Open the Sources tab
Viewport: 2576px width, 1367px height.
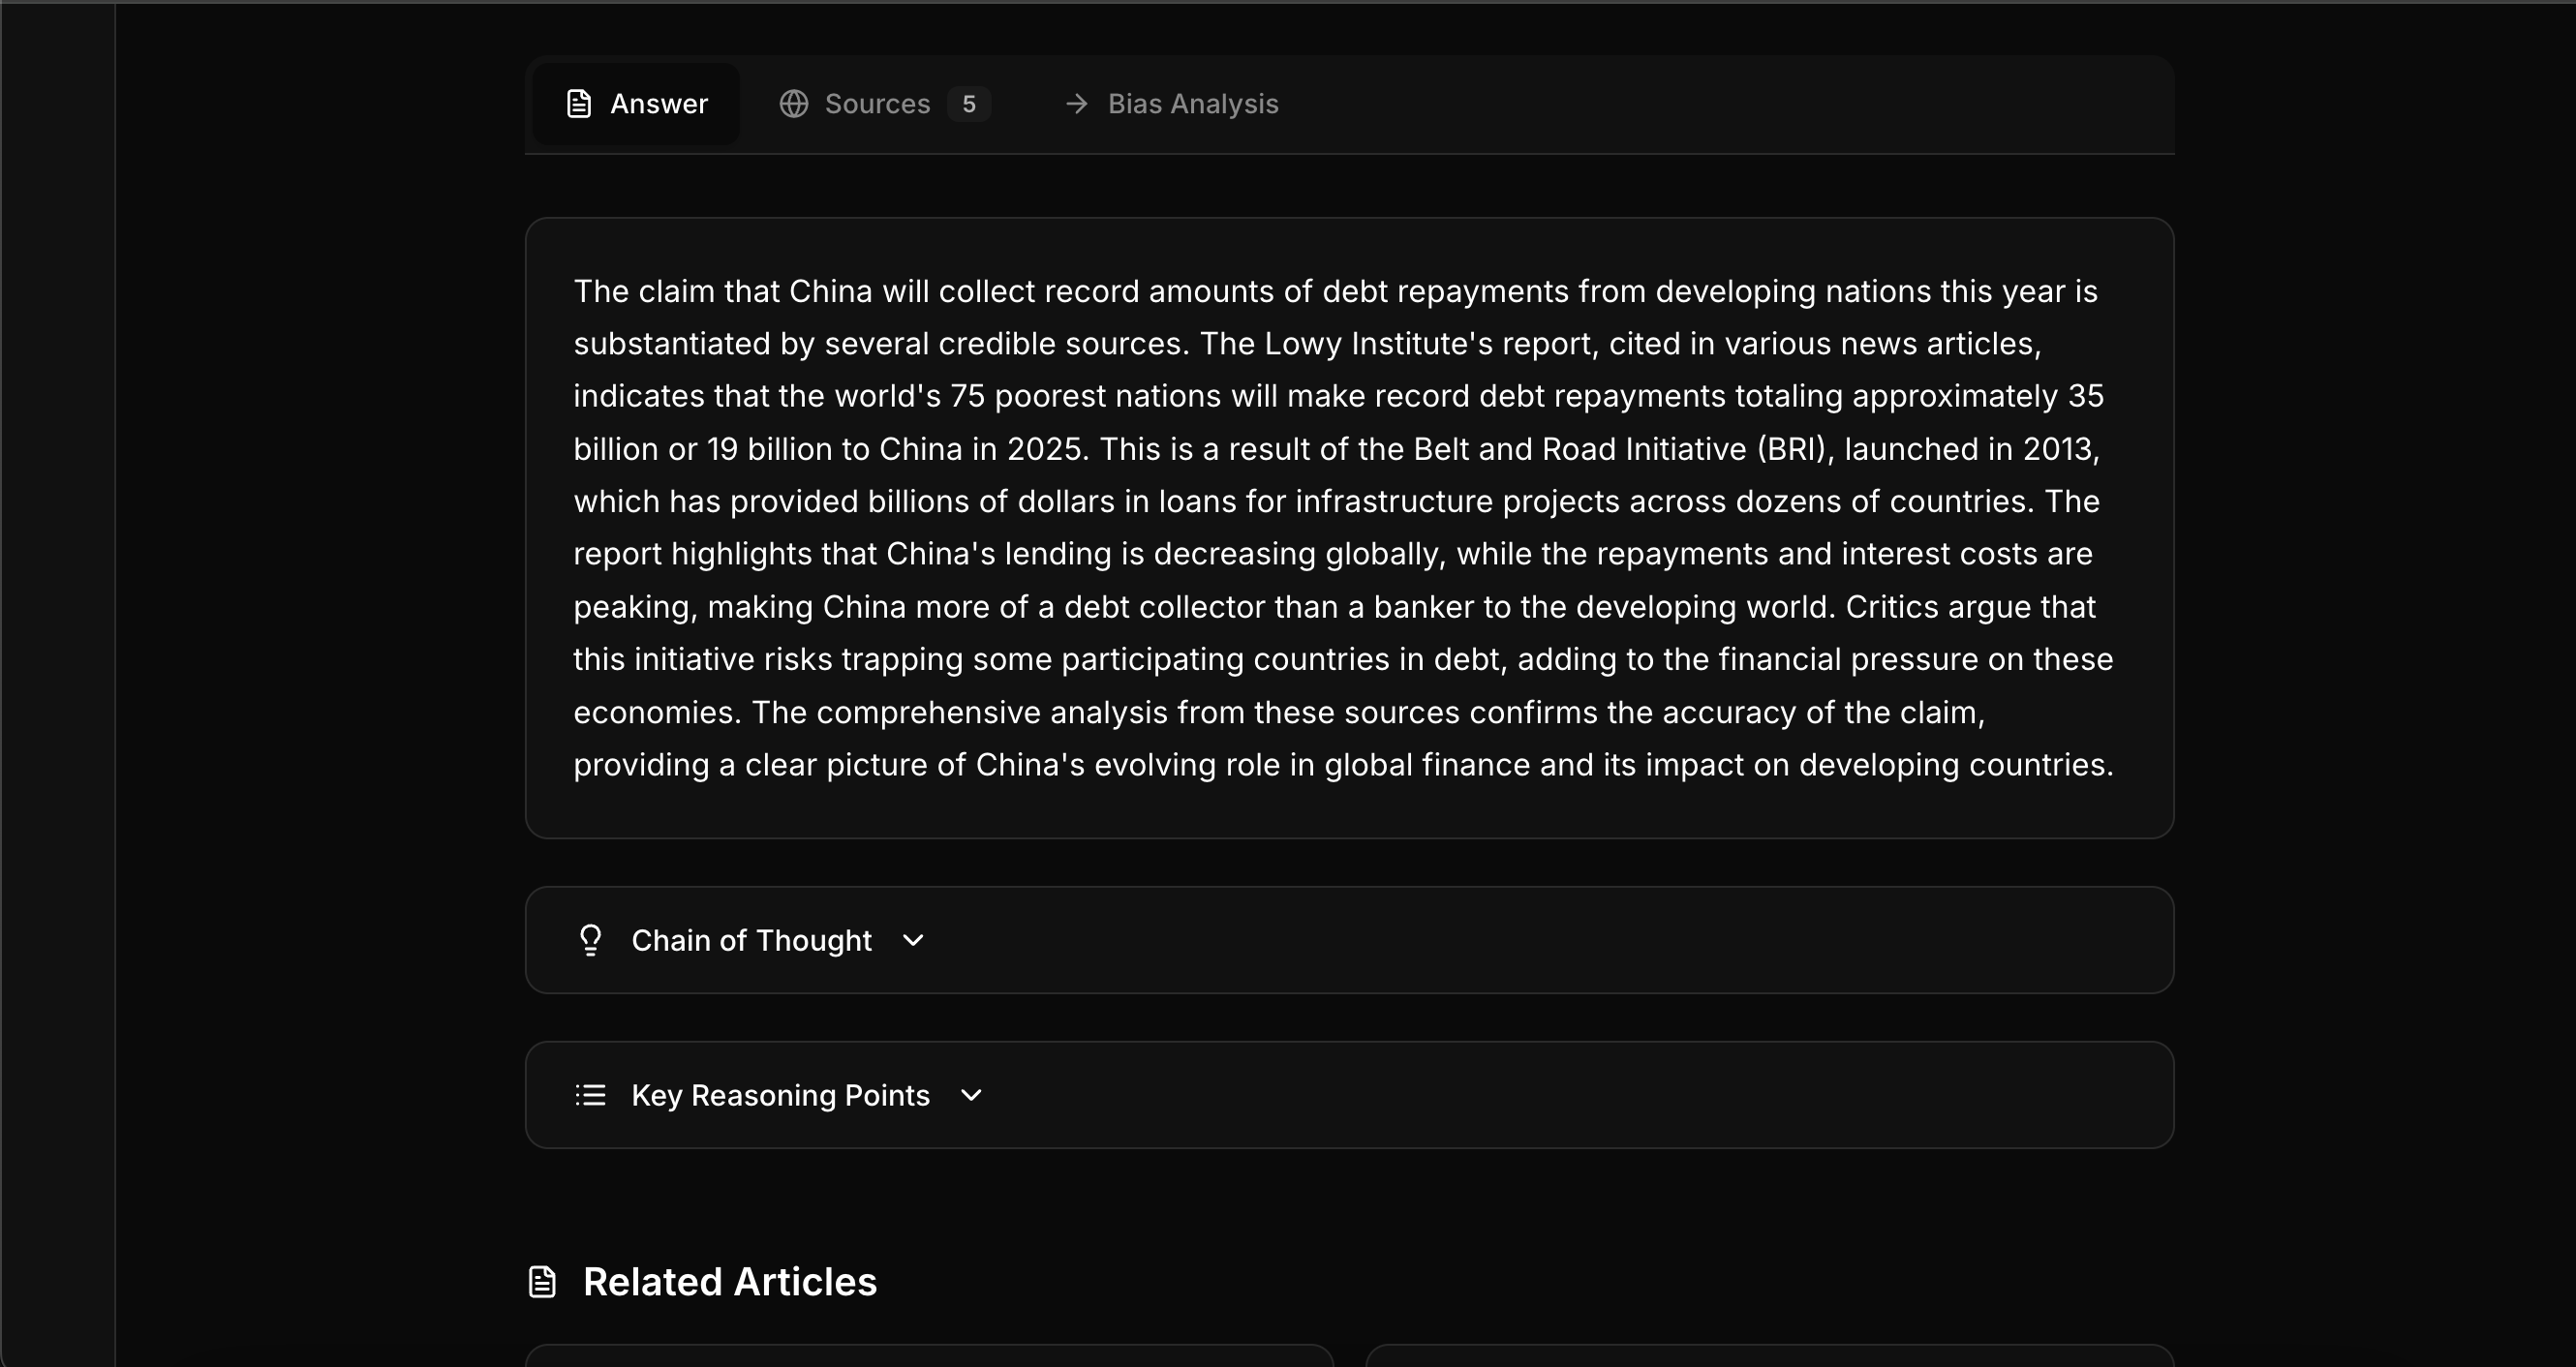point(877,104)
